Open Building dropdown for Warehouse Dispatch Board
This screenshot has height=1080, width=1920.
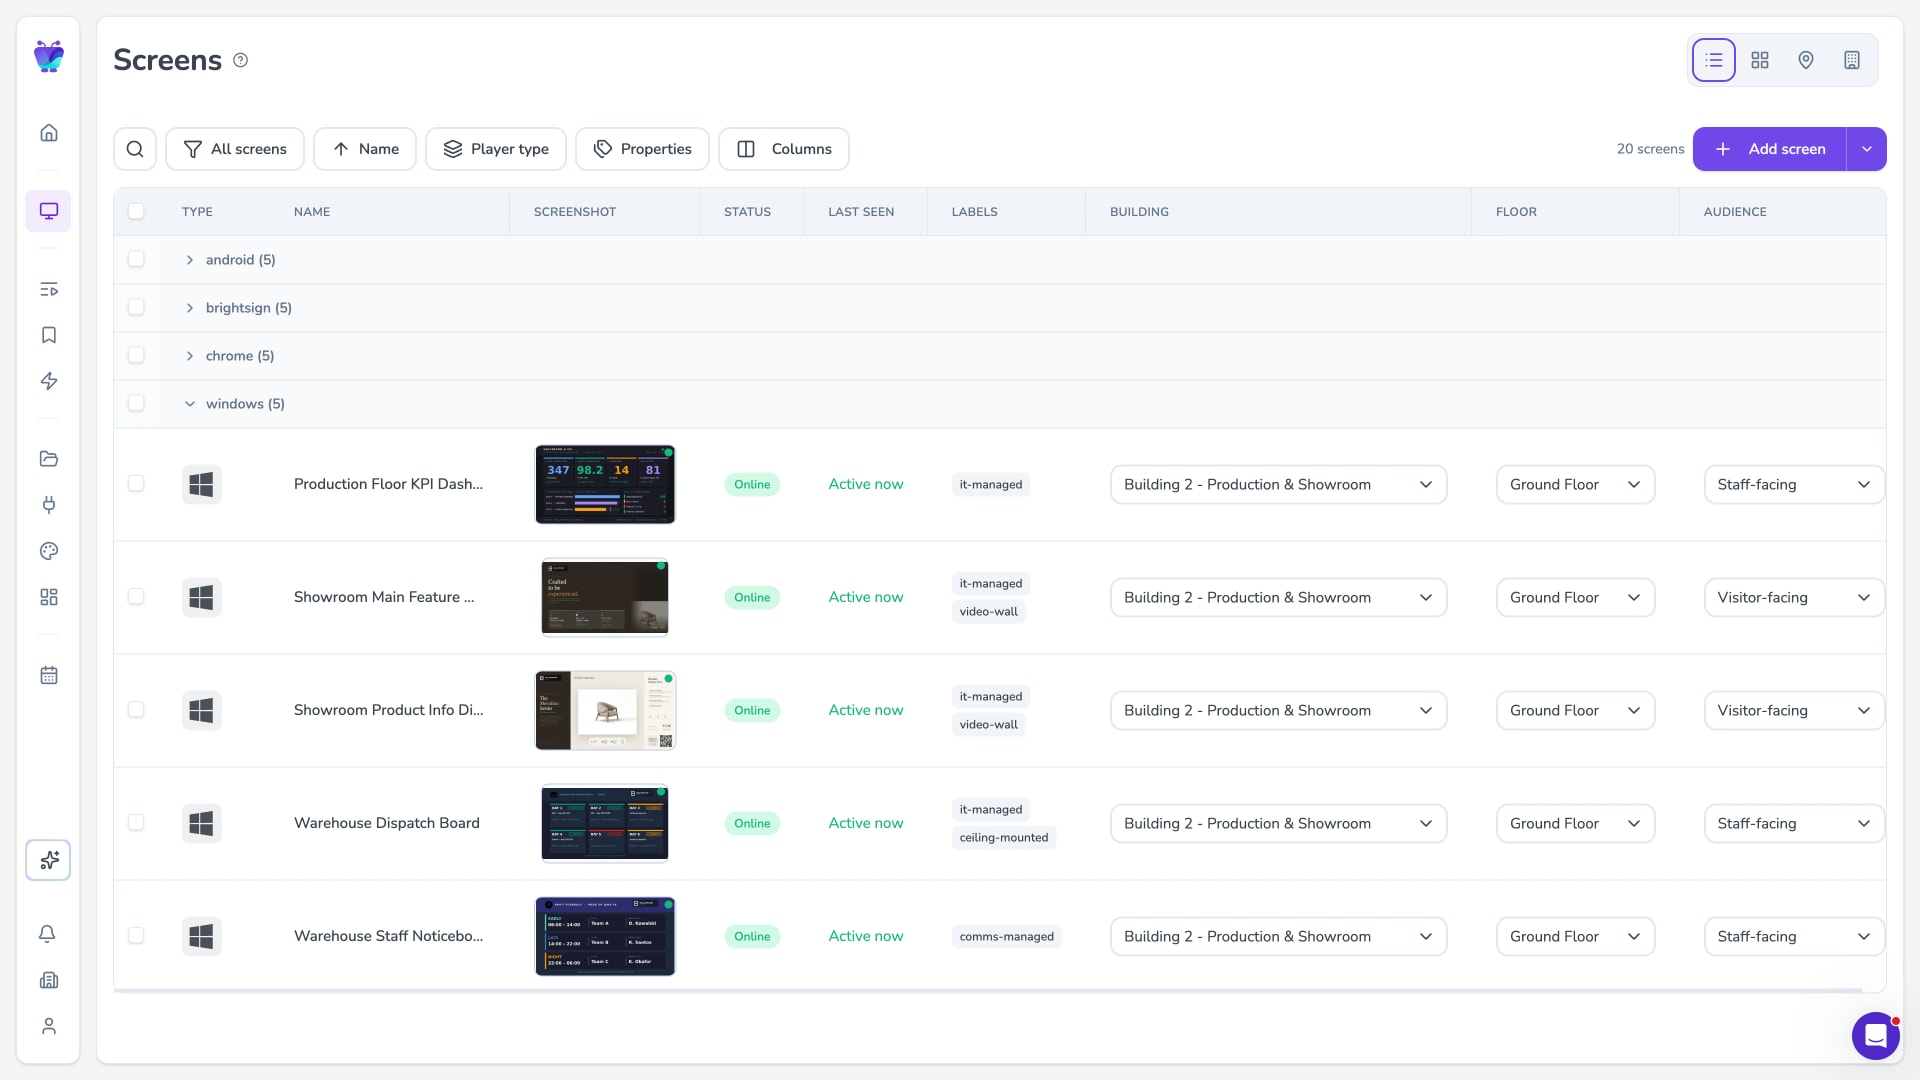(1278, 824)
